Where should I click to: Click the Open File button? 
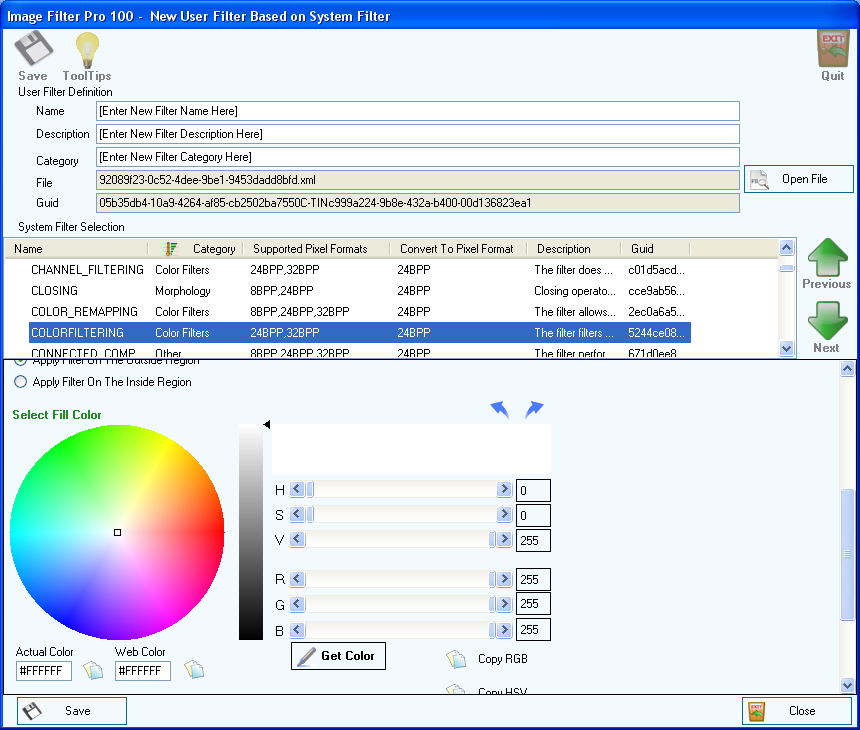pyautogui.click(x=799, y=179)
